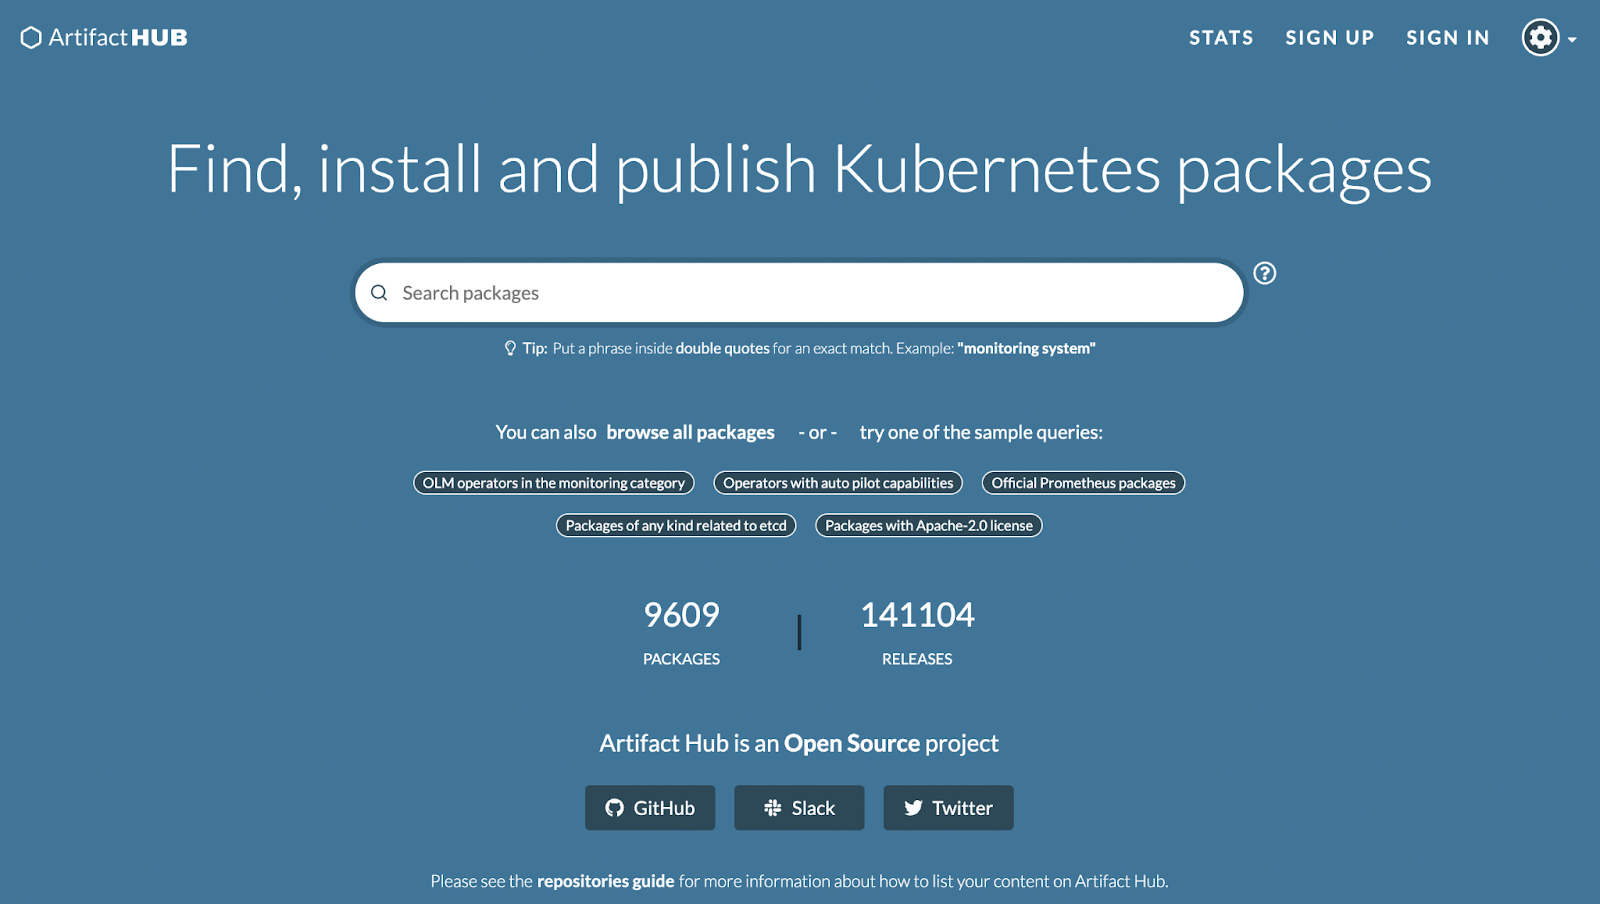Click the lightbulb tip icon
Screen dimensions: 1600x904
[x=510, y=347]
